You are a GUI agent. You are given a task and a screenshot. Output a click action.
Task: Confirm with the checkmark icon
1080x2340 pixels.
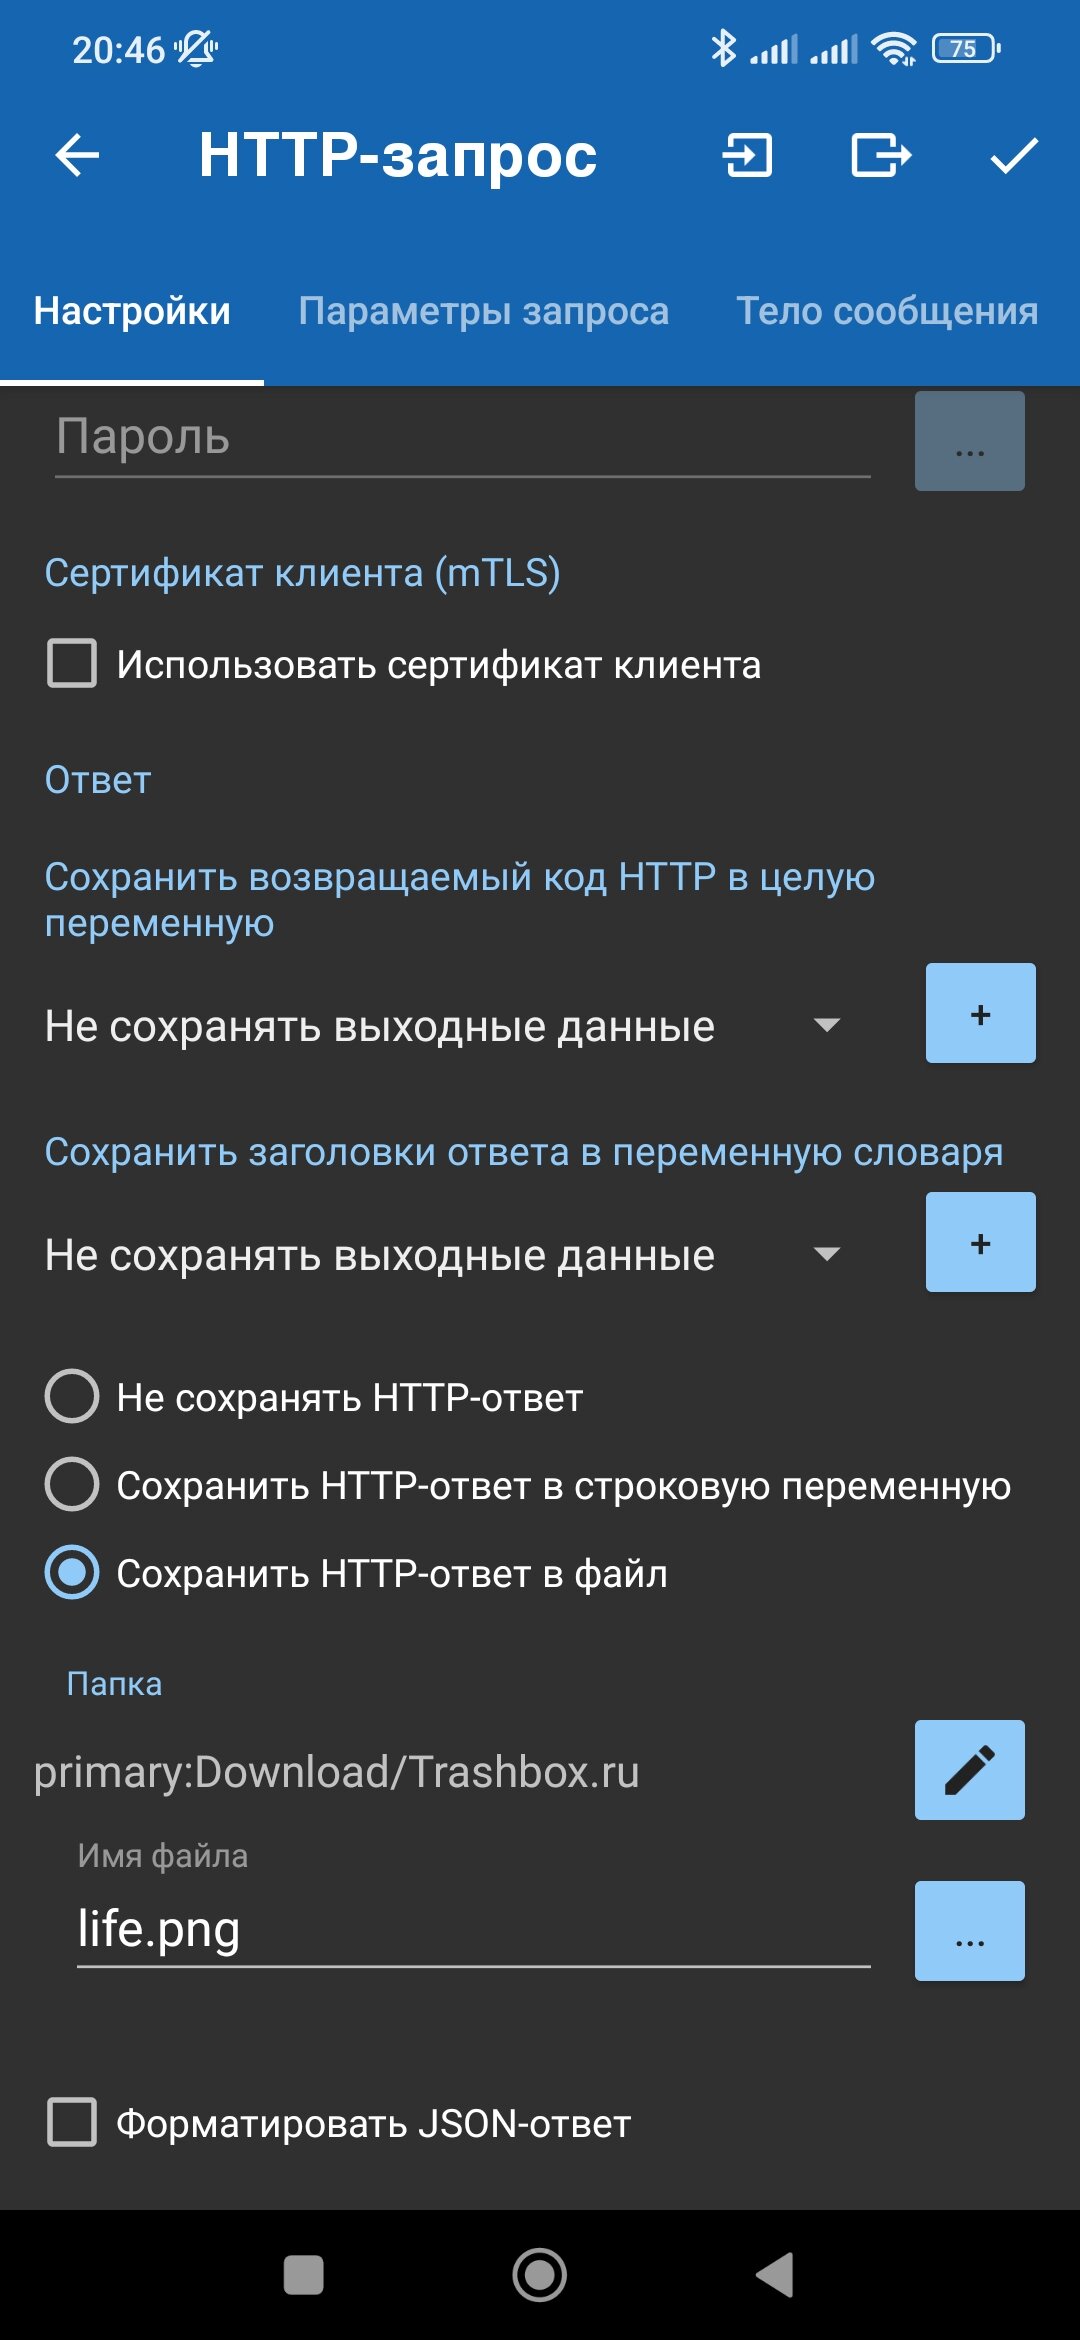[x=1014, y=156]
